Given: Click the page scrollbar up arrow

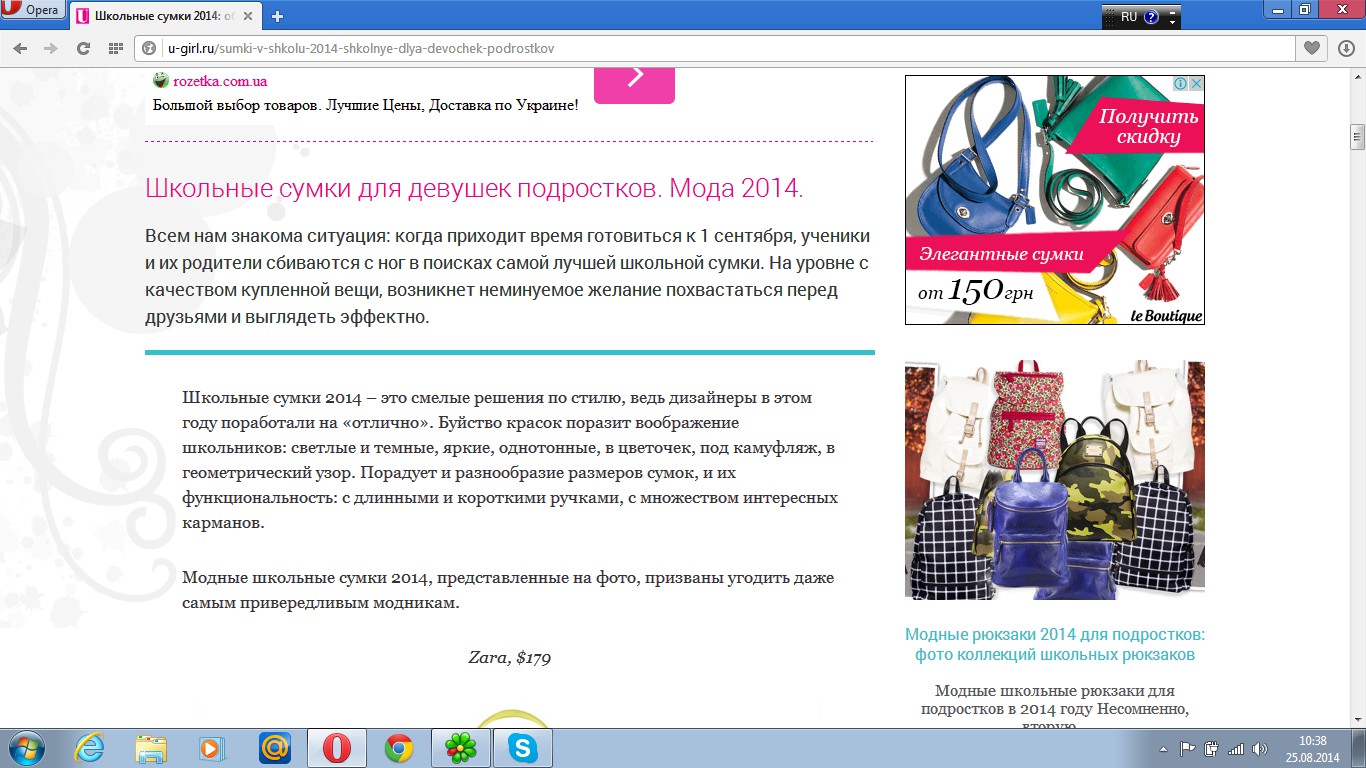Looking at the screenshot, I should [1357, 77].
